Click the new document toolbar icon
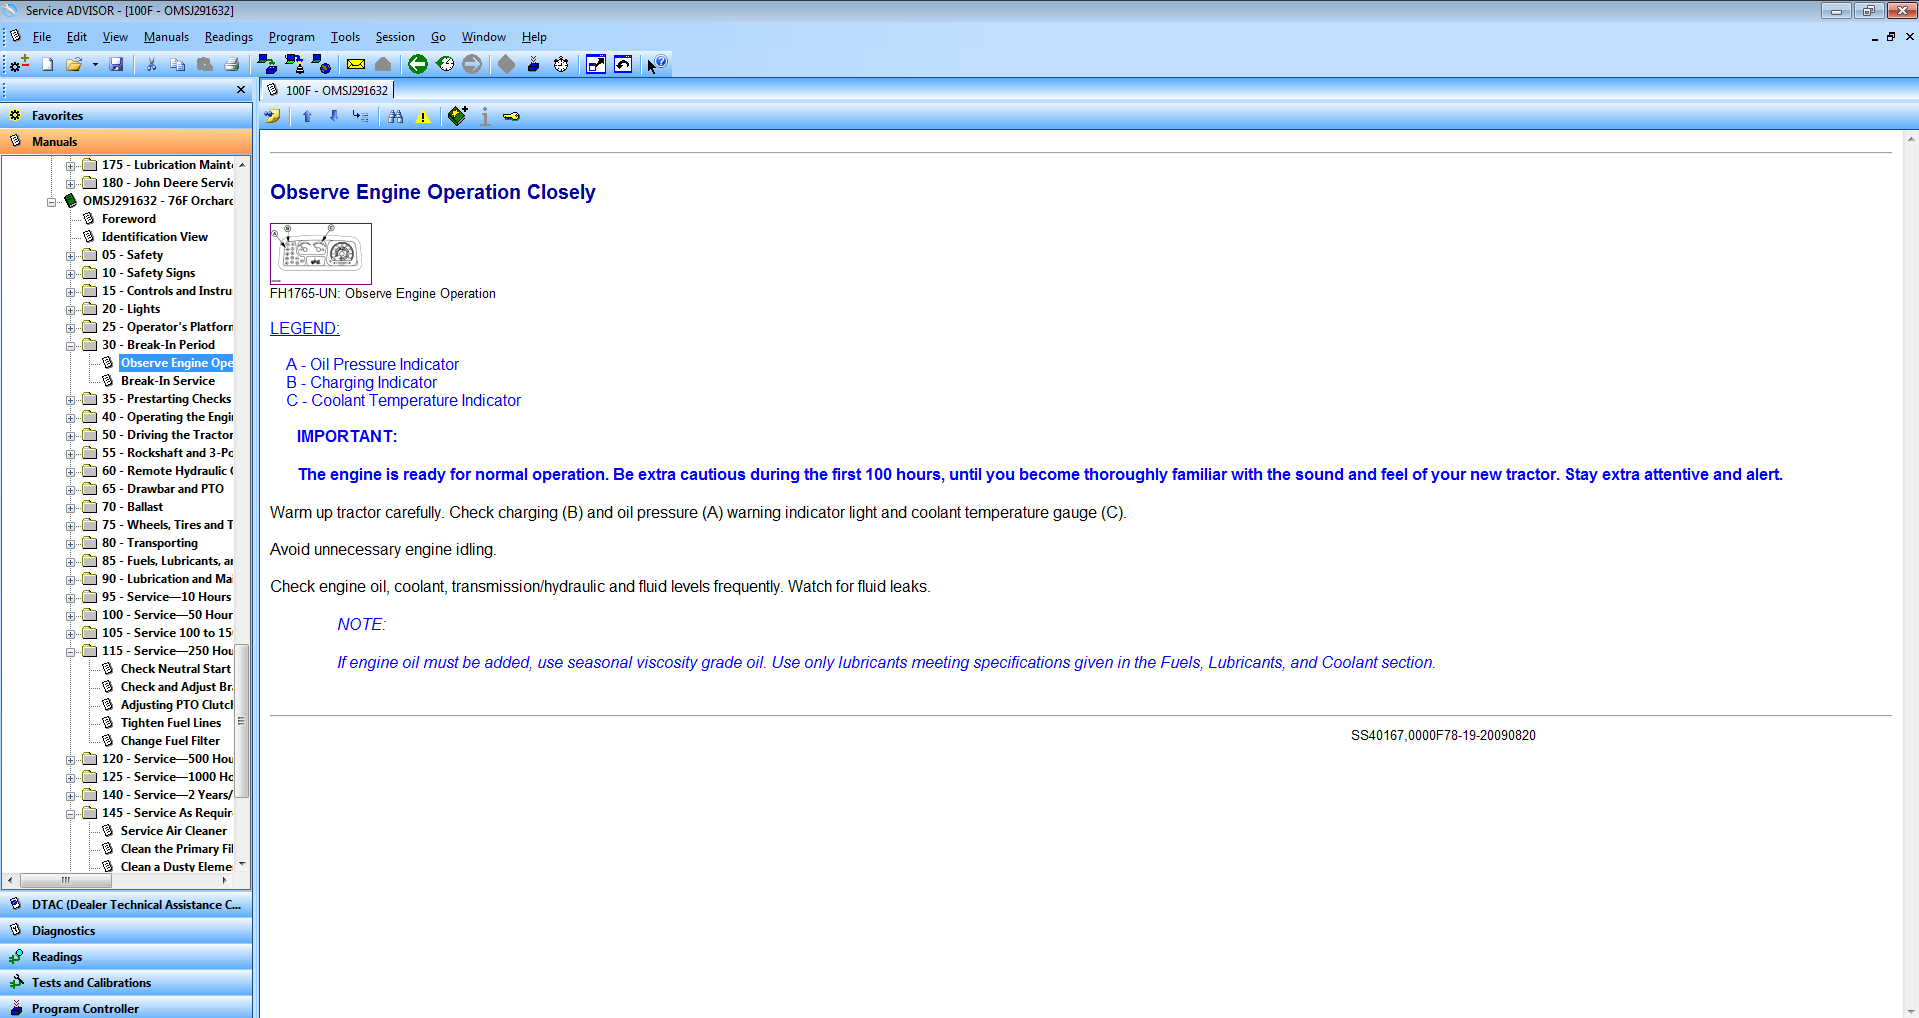 coord(47,64)
